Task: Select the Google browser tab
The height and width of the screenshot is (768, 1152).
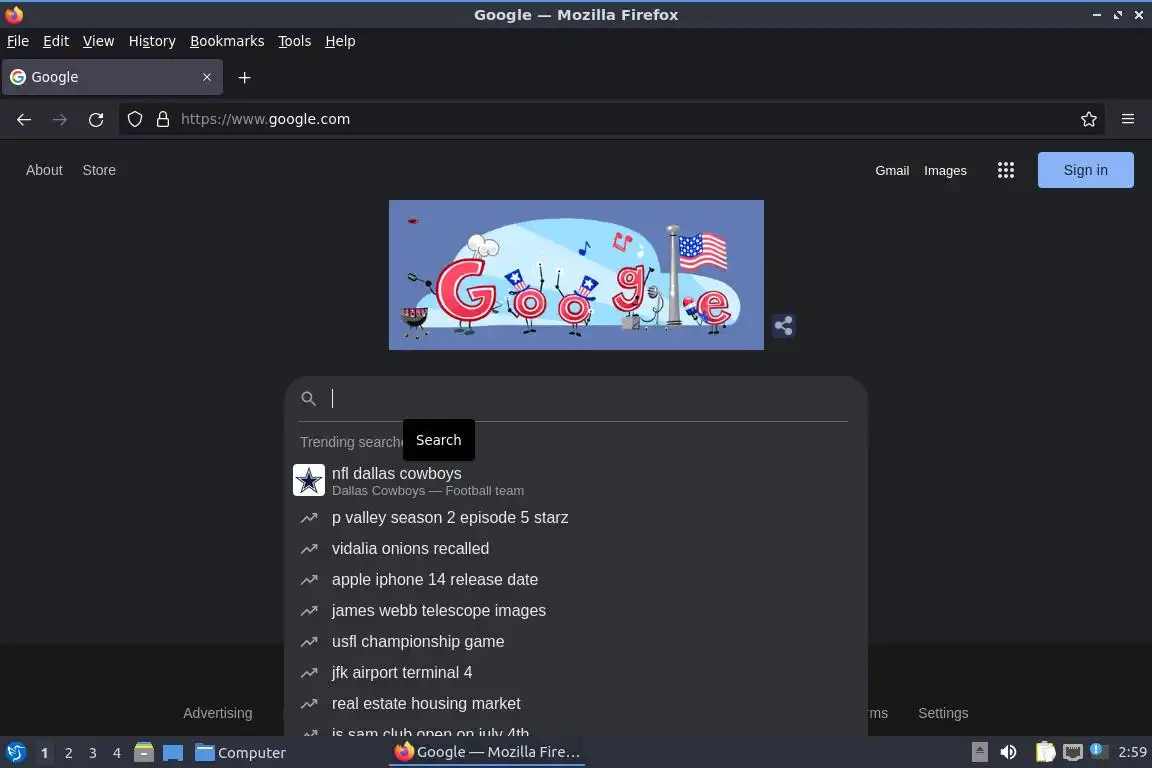Action: tap(112, 77)
